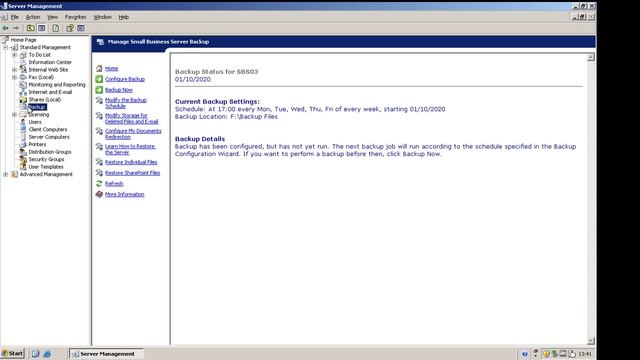Expand the Licensing node

coord(14,115)
